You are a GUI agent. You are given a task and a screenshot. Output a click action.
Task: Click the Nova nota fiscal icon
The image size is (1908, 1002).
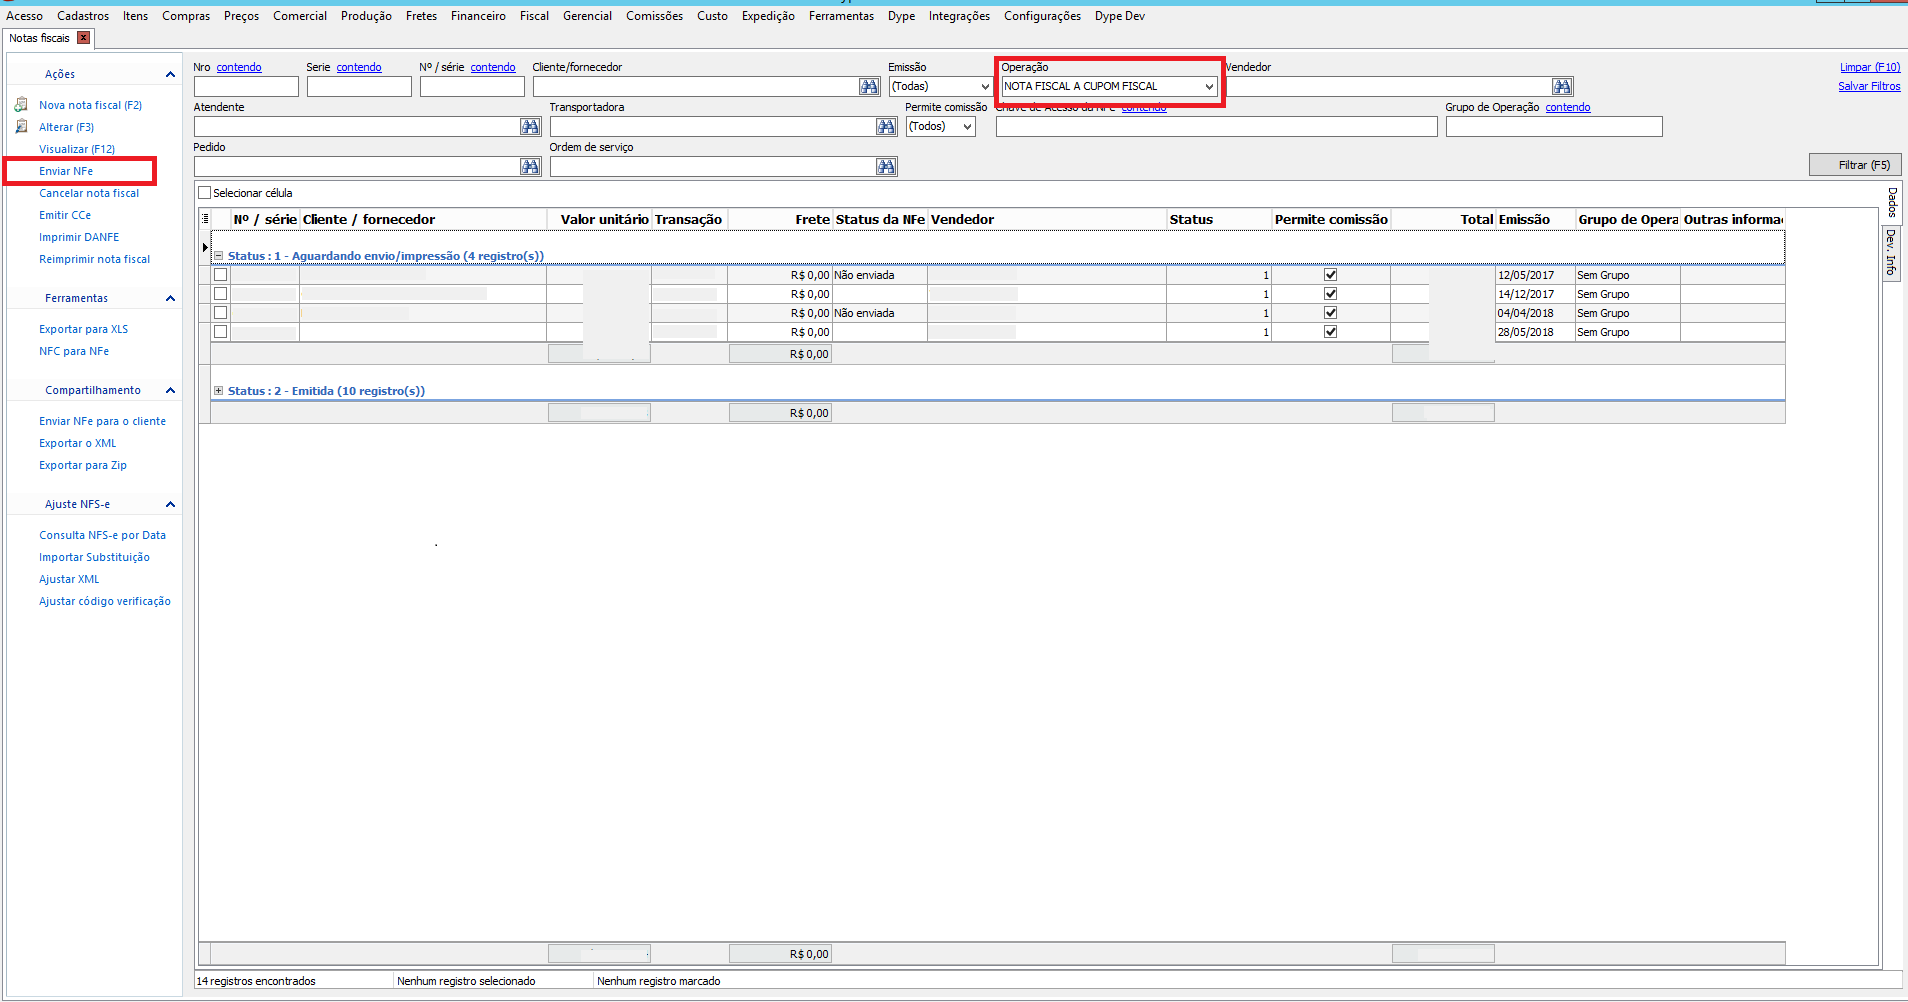[21, 104]
